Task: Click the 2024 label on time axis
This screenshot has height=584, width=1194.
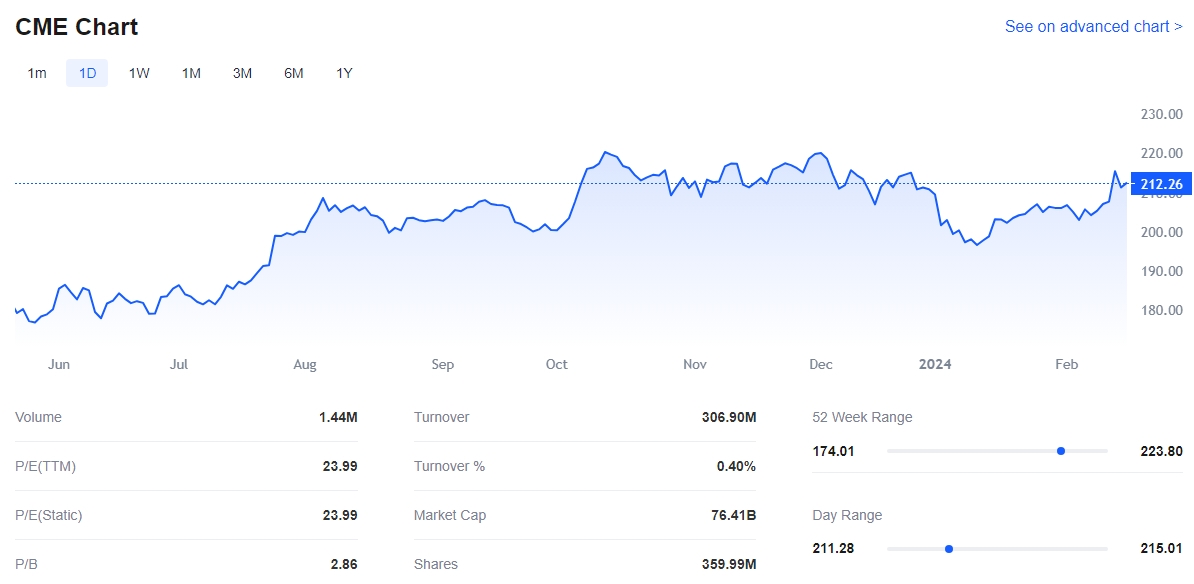Action: (x=935, y=364)
